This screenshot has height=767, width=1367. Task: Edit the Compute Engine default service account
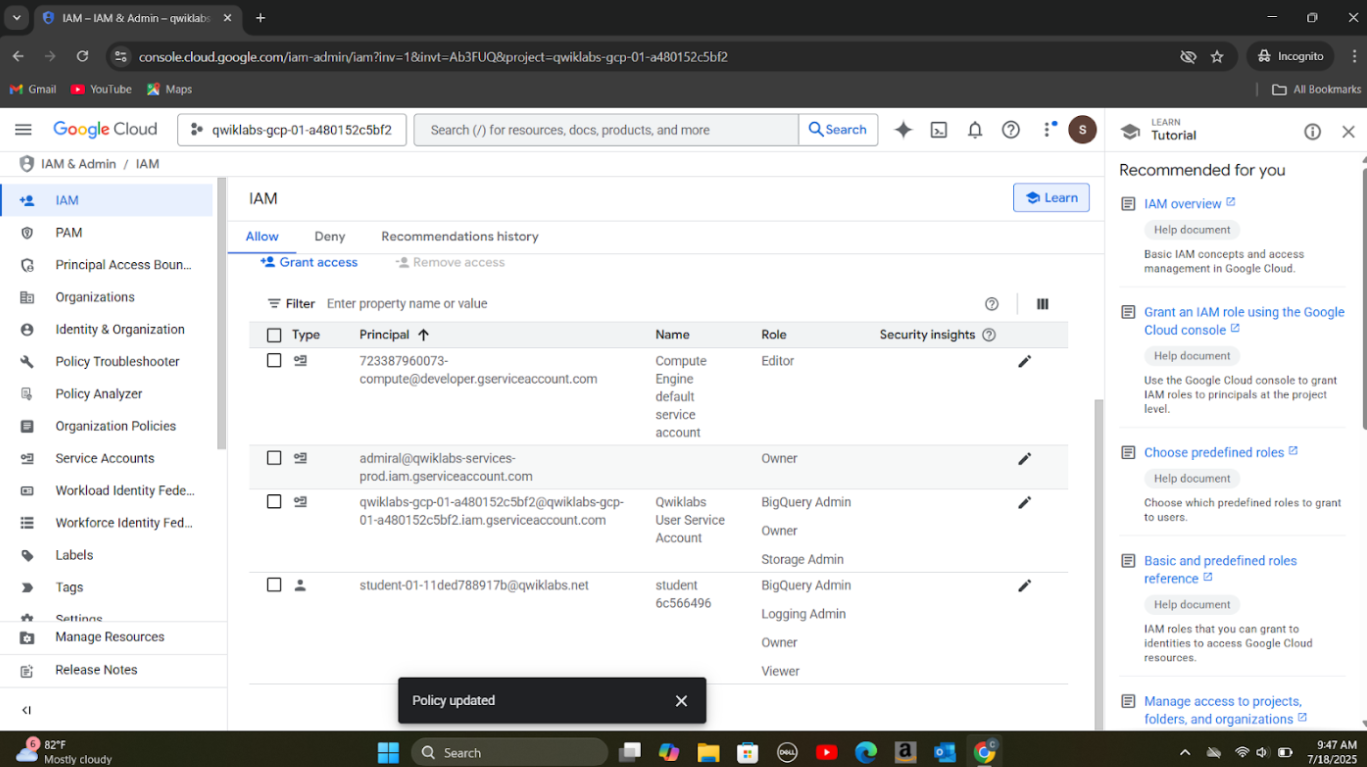1024,362
